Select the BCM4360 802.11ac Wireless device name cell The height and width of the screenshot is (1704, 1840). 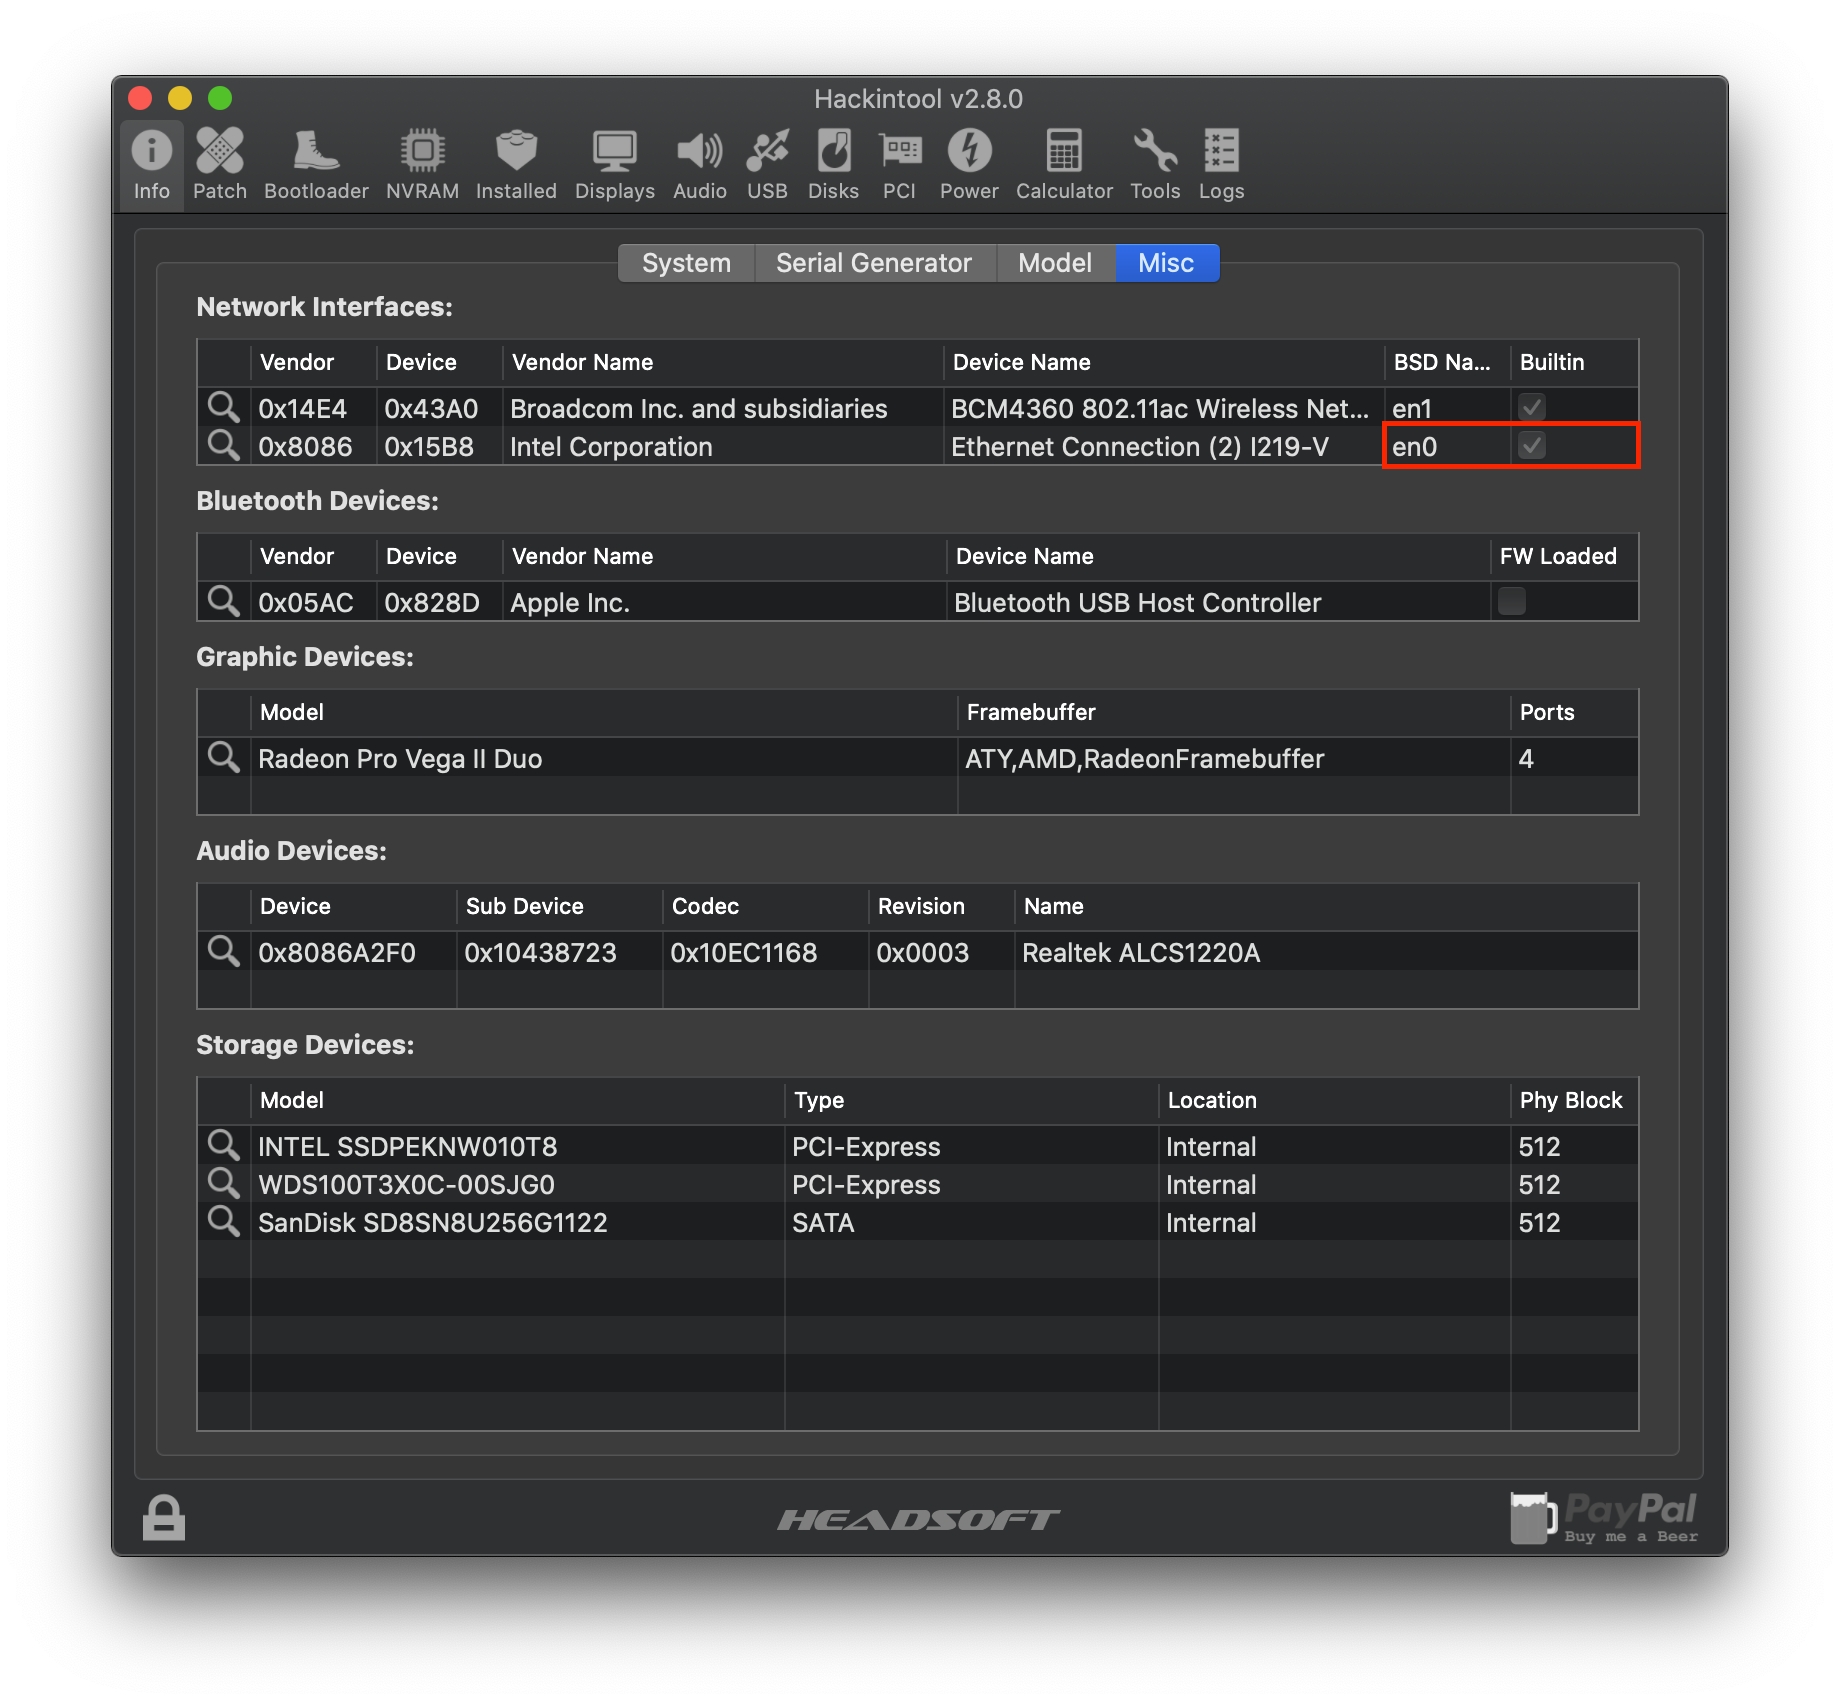pyautogui.click(x=1162, y=408)
